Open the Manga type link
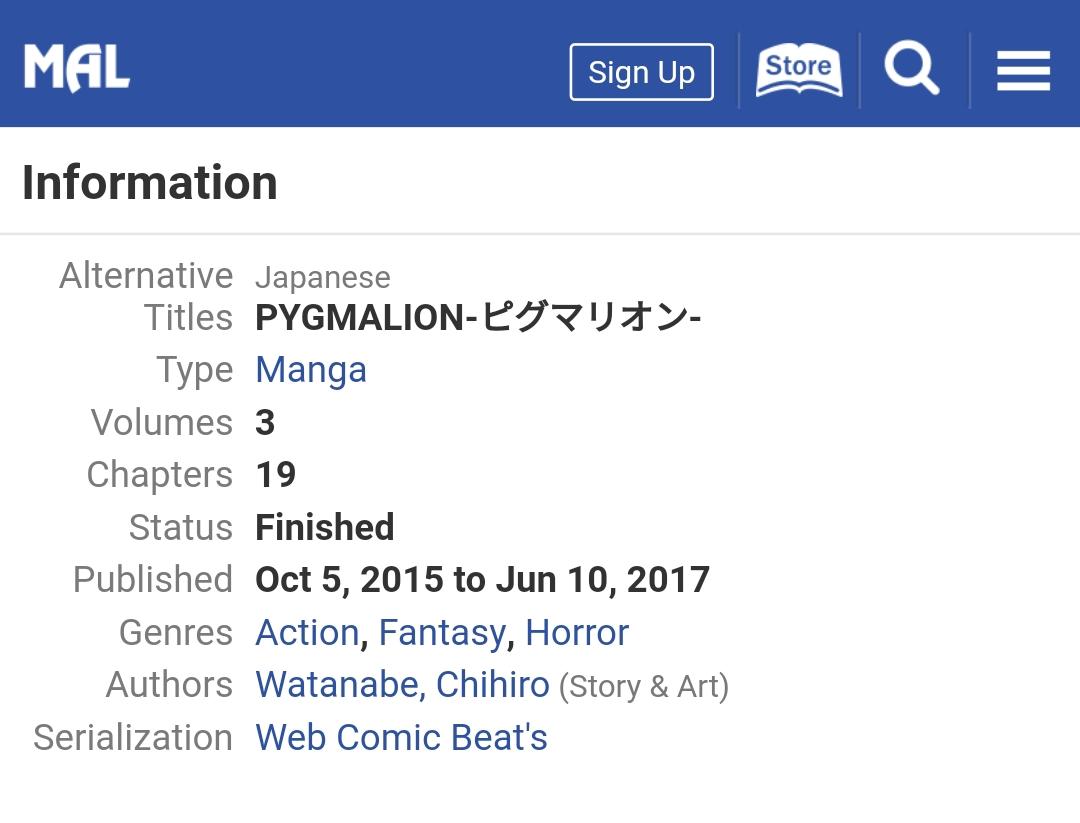The width and height of the screenshot is (1080, 823). pos(311,370)
